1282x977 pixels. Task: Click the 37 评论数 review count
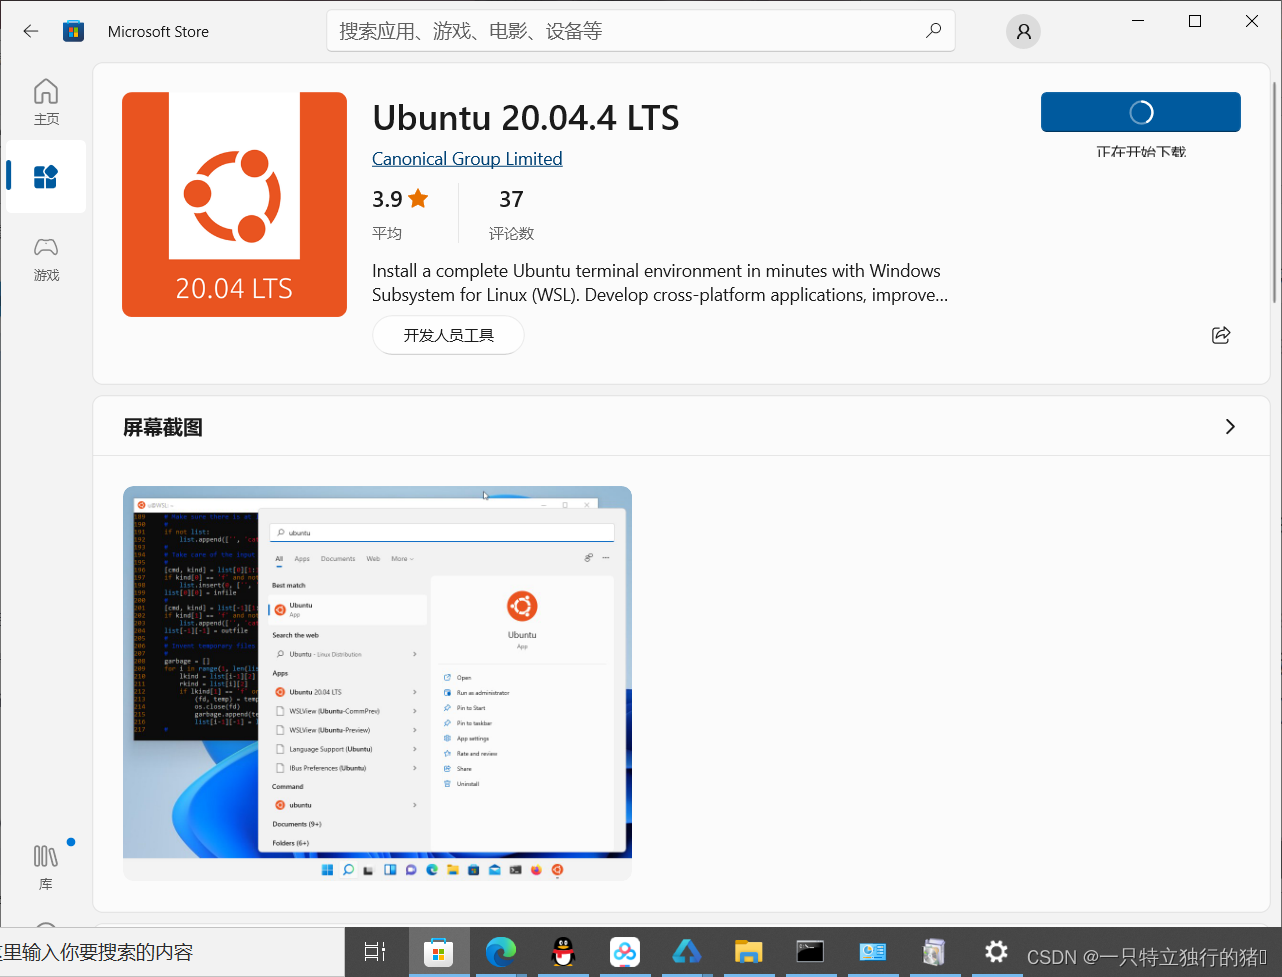coord(511,214)
